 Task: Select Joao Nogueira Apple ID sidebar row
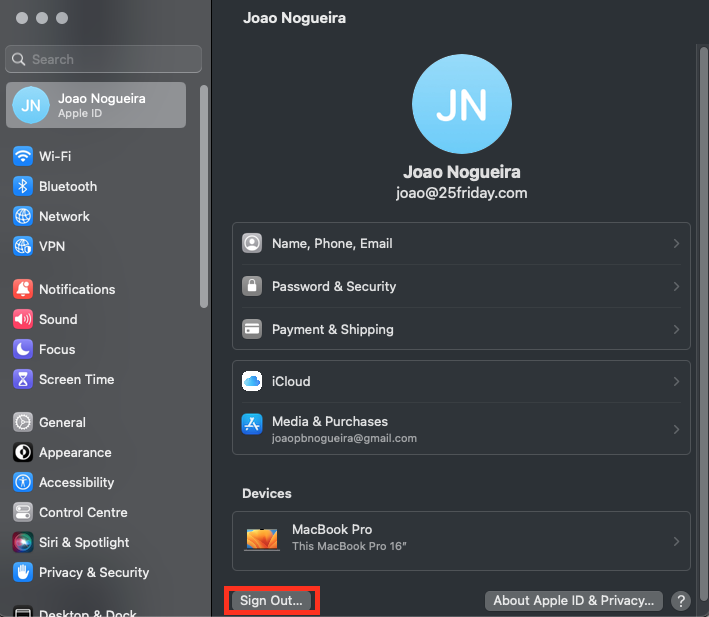[x=96, y=105]
